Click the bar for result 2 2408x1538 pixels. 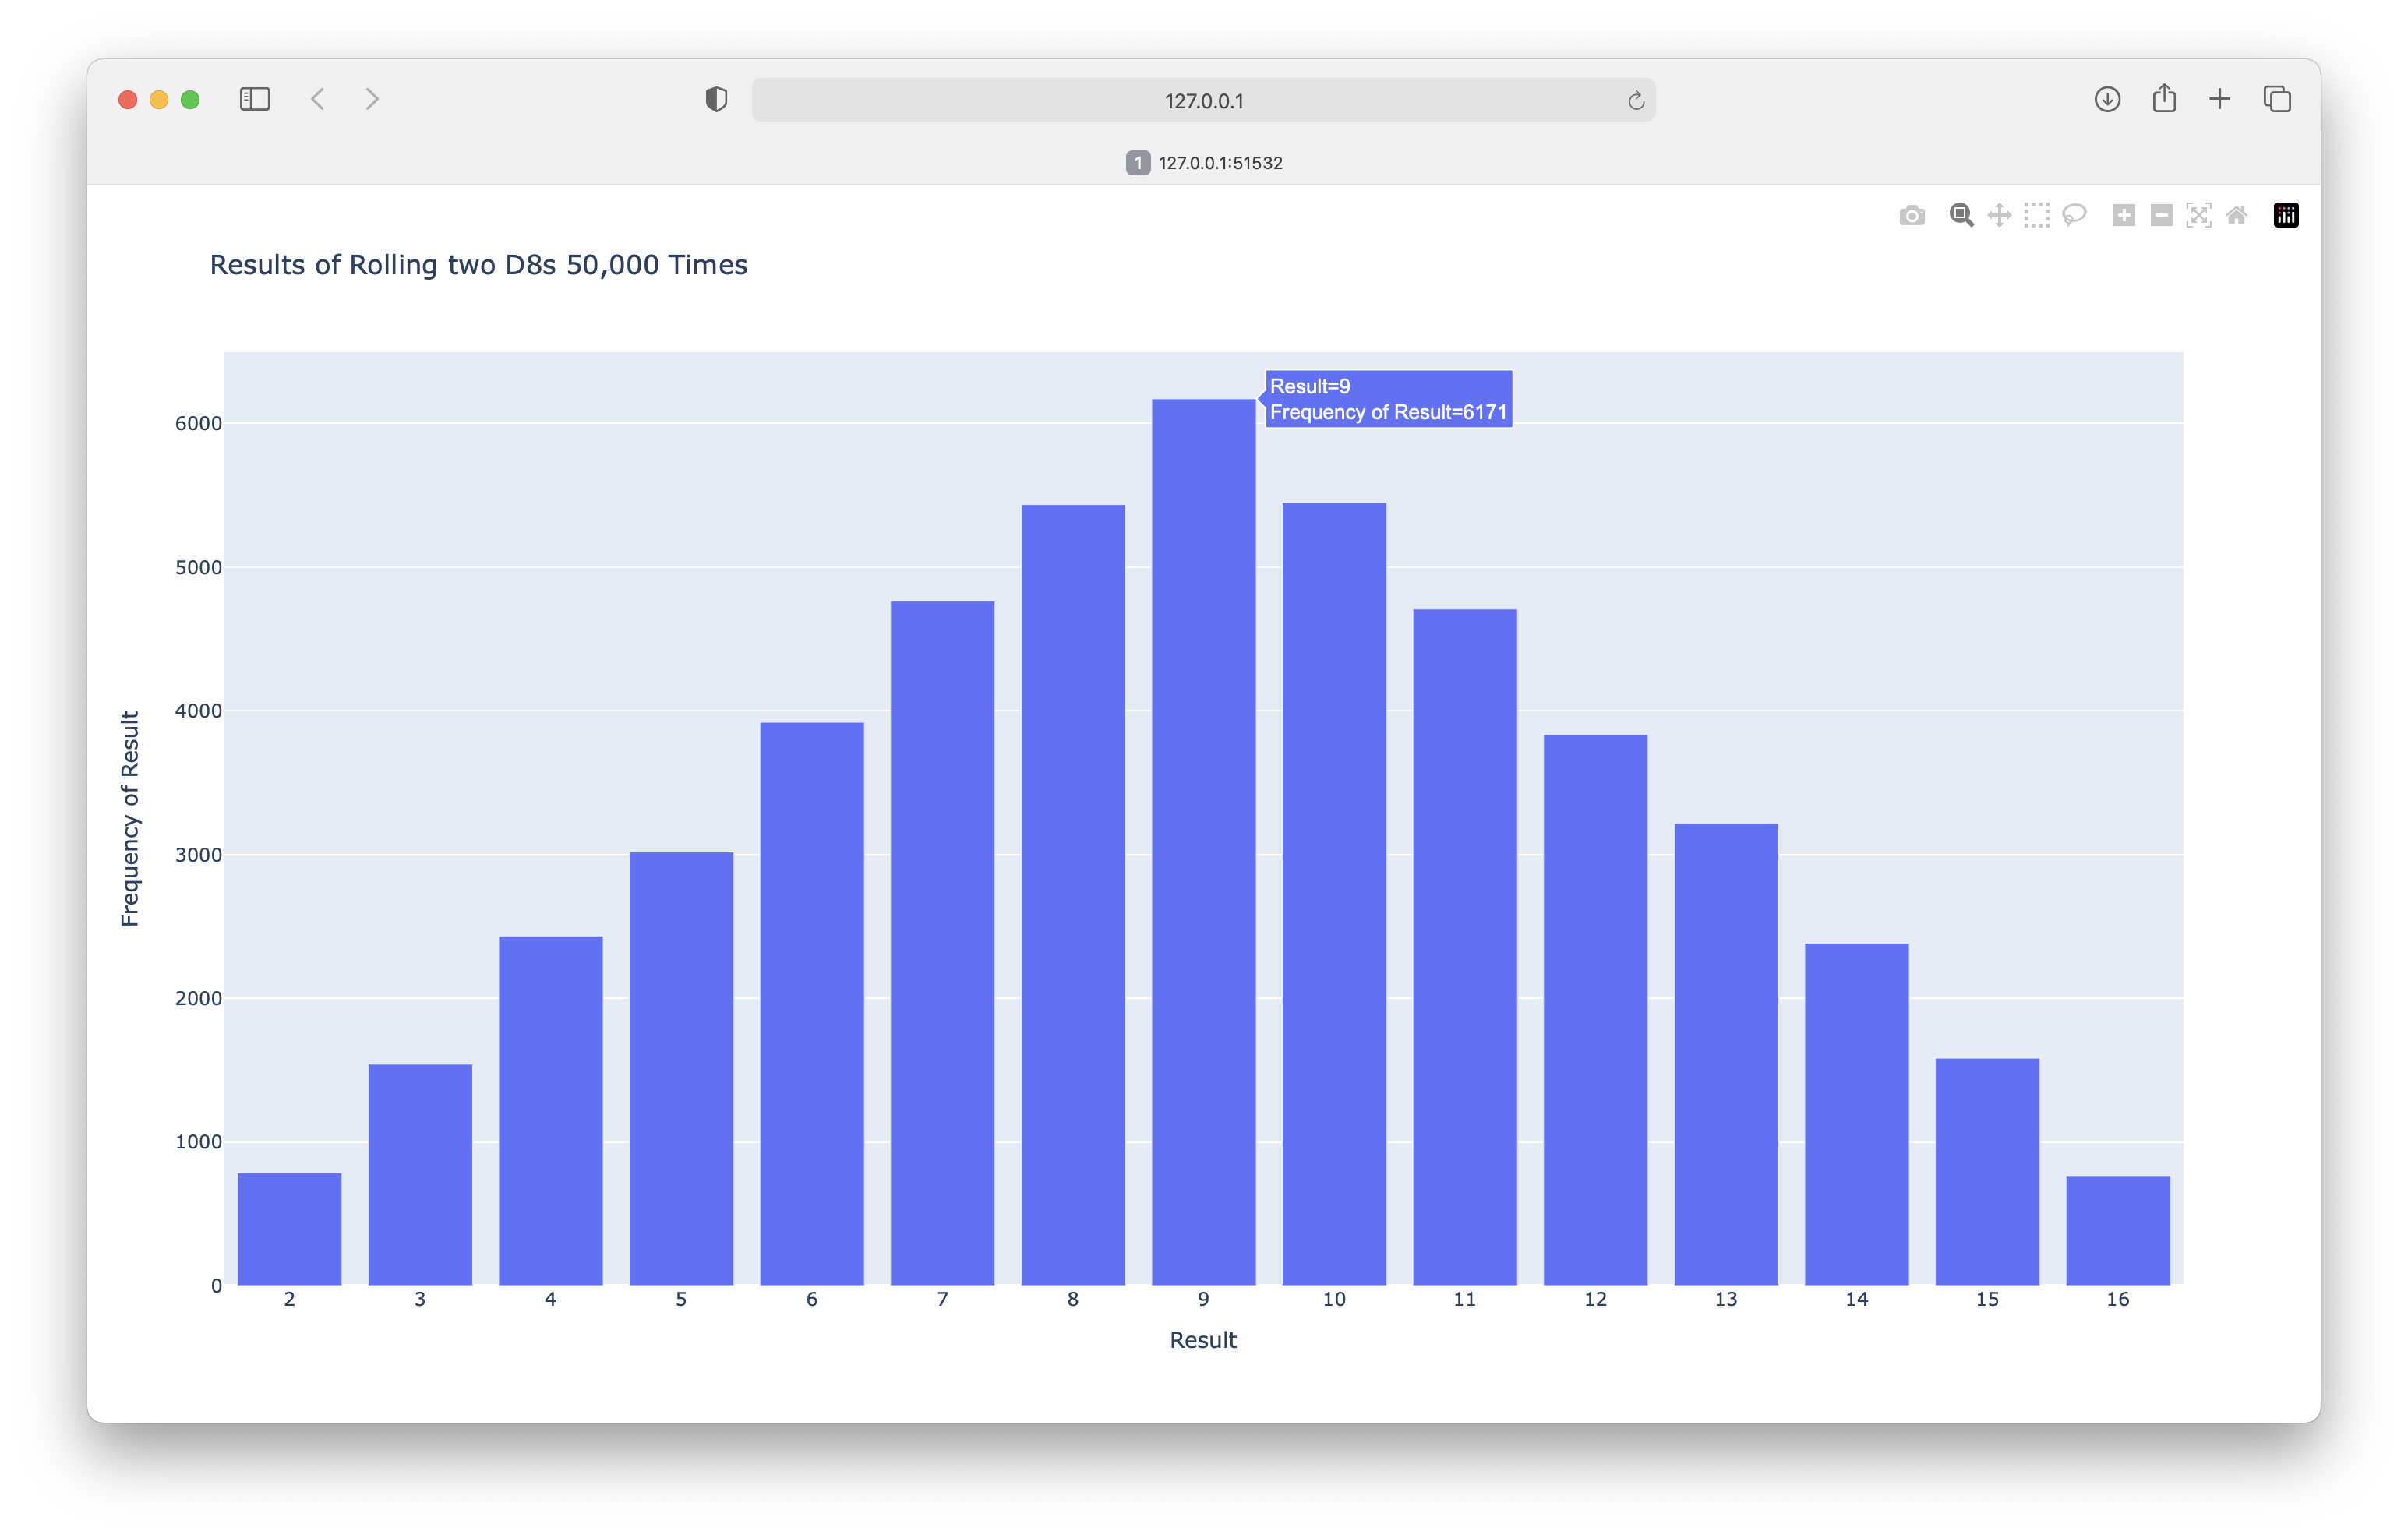click(x=290, y=1229)
